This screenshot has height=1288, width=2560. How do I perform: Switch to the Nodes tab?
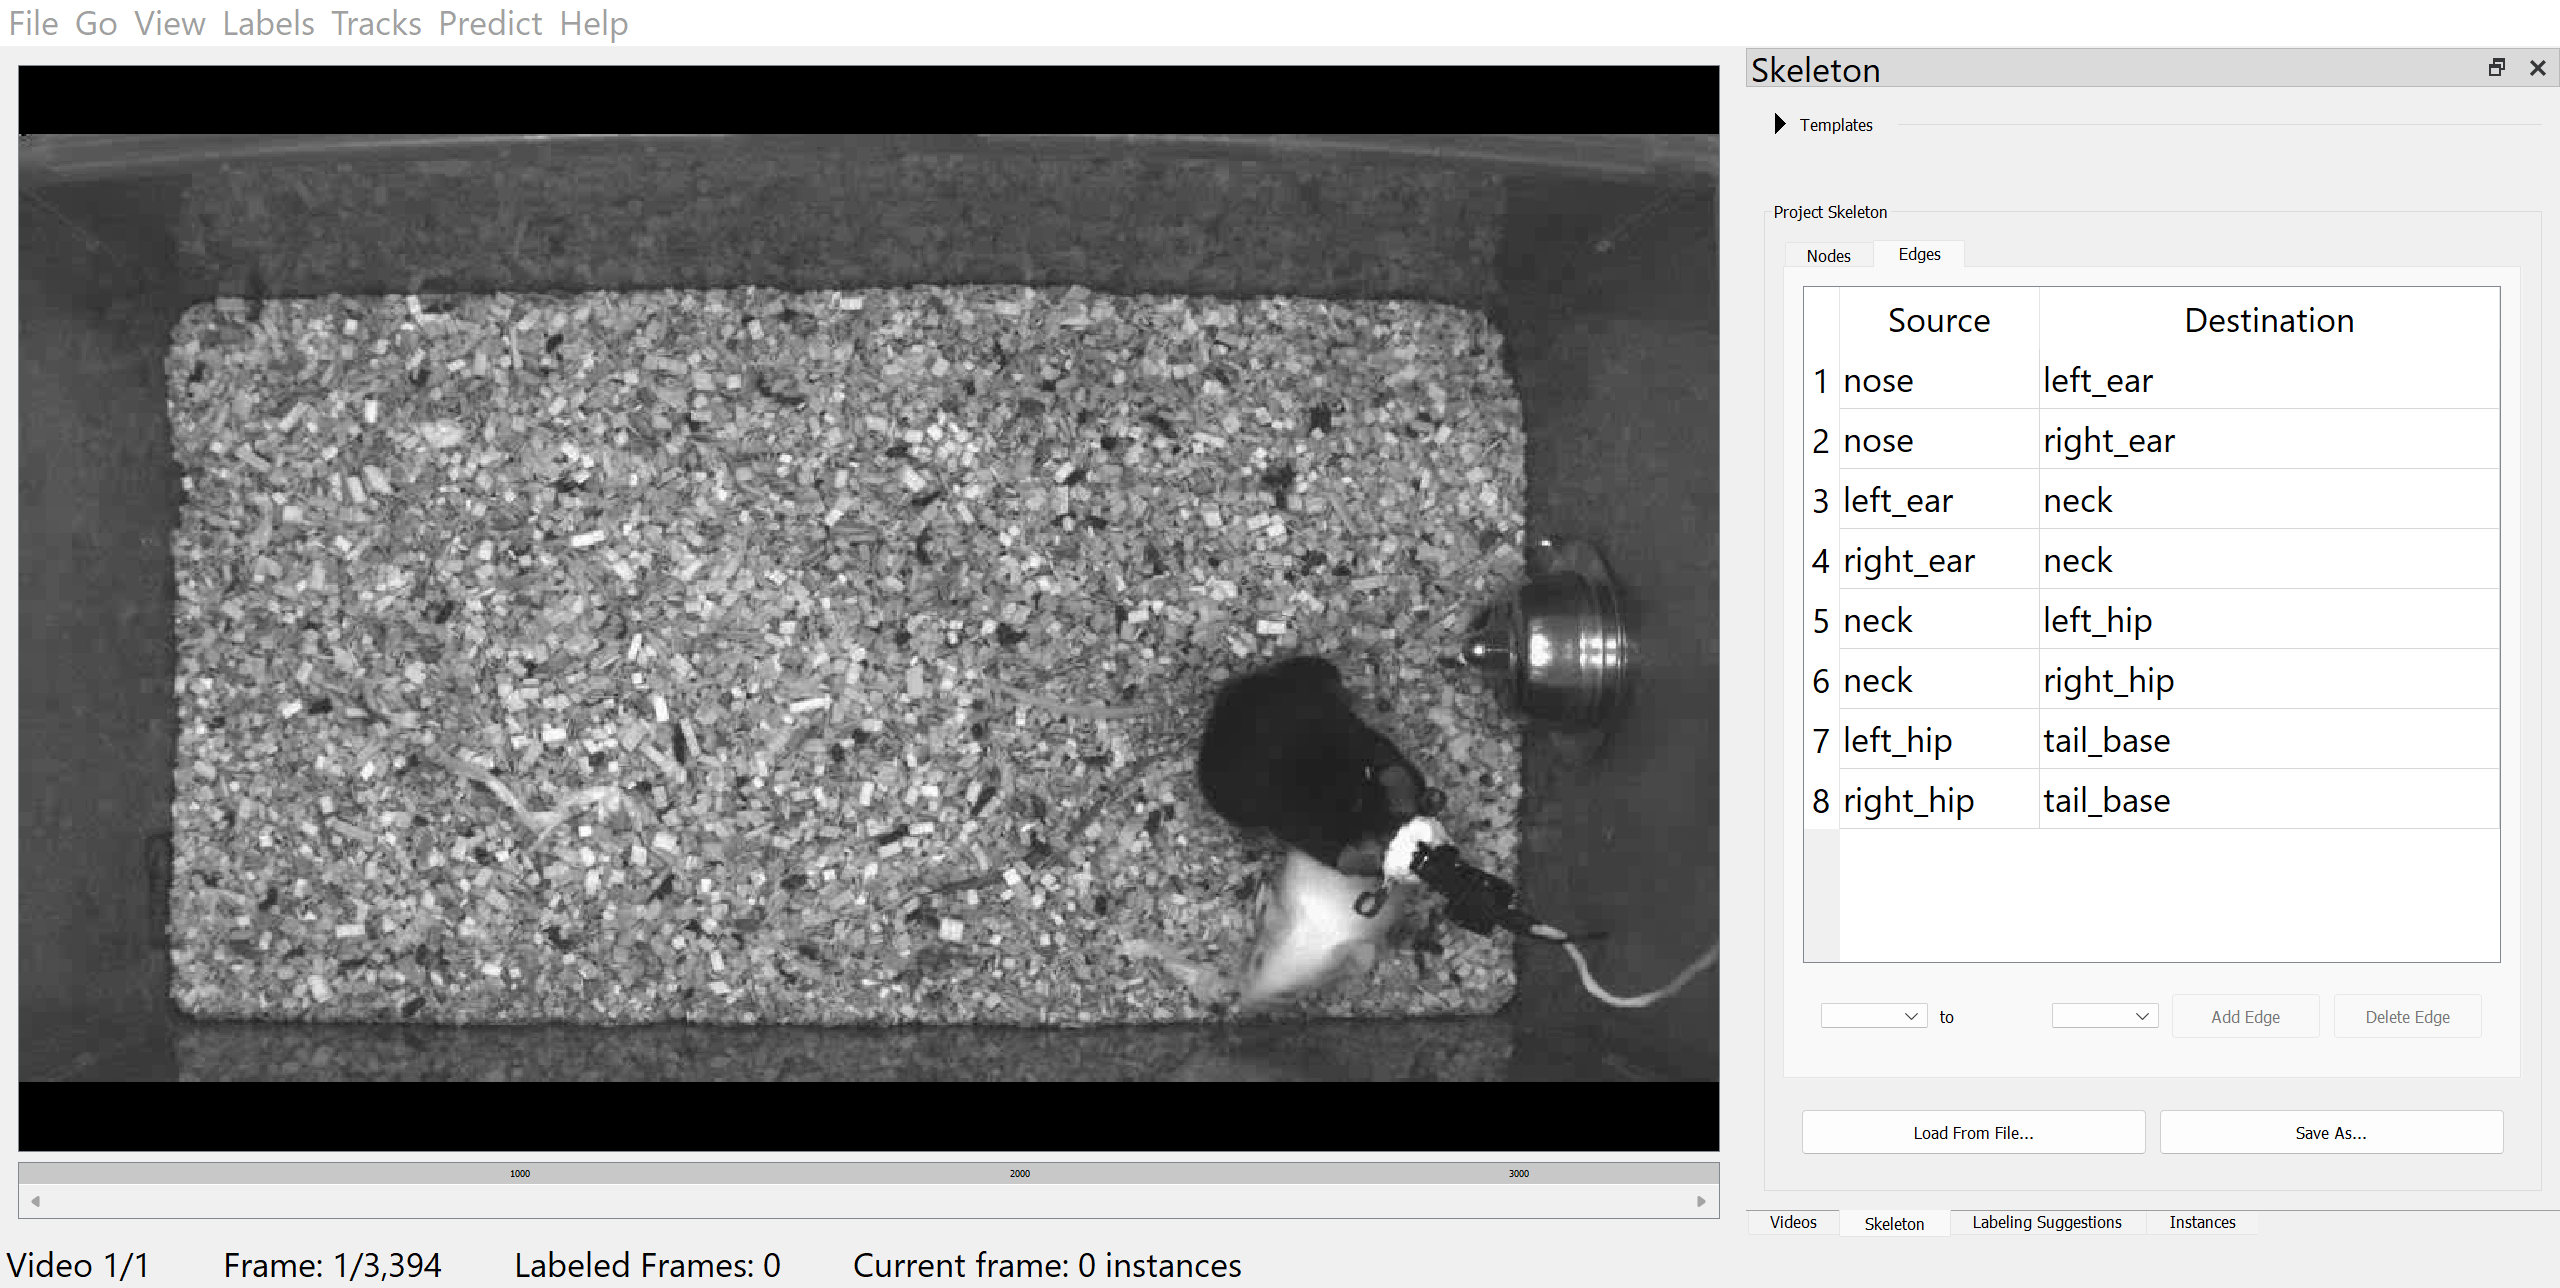click(1828, 256)
